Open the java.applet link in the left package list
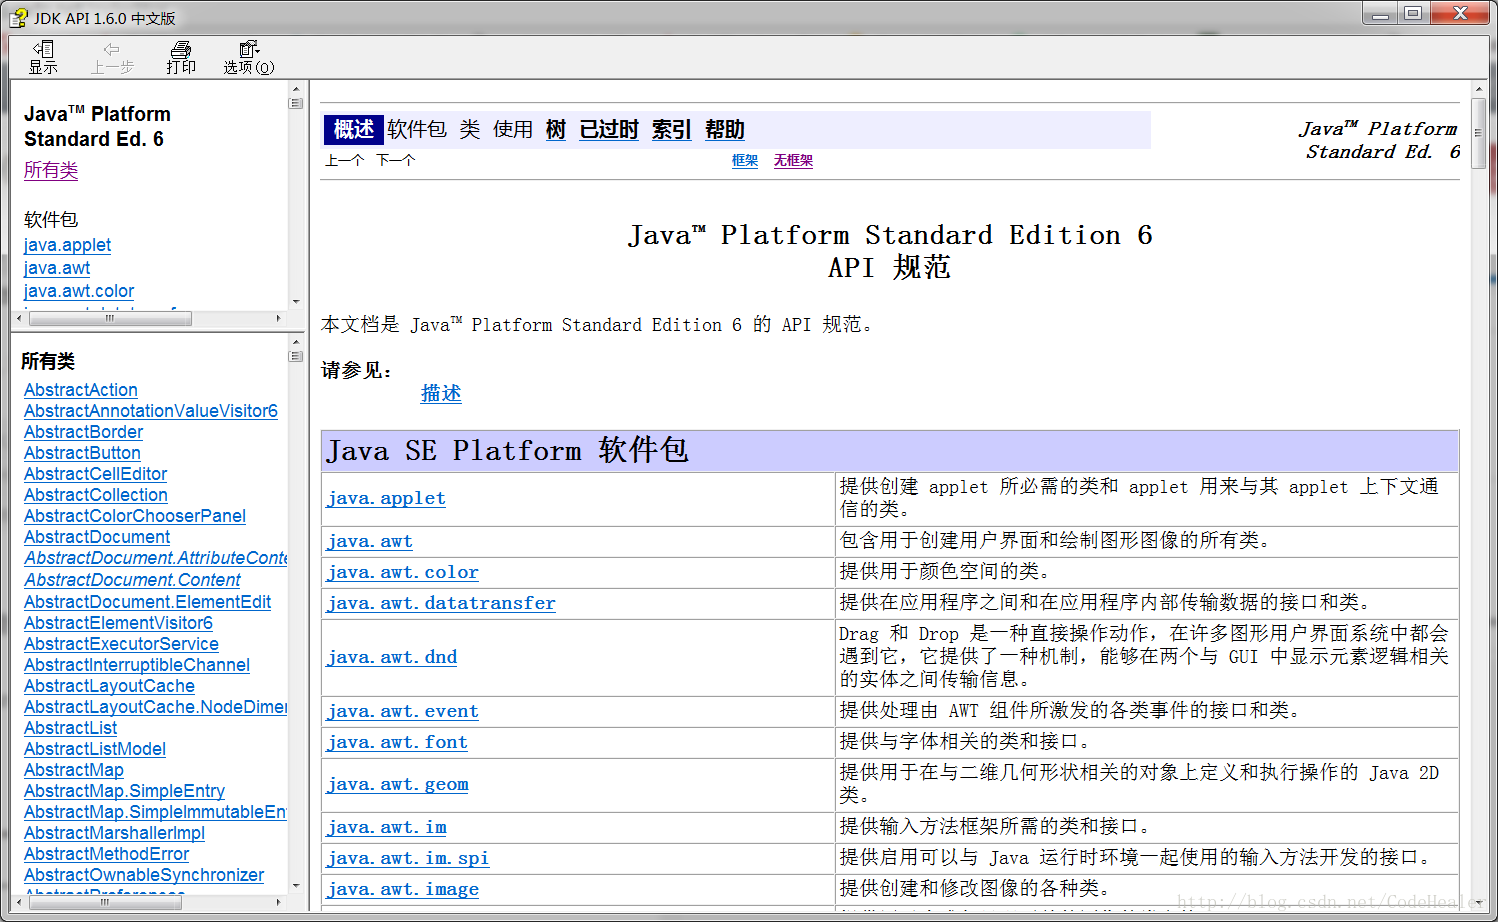 point(67,245)
